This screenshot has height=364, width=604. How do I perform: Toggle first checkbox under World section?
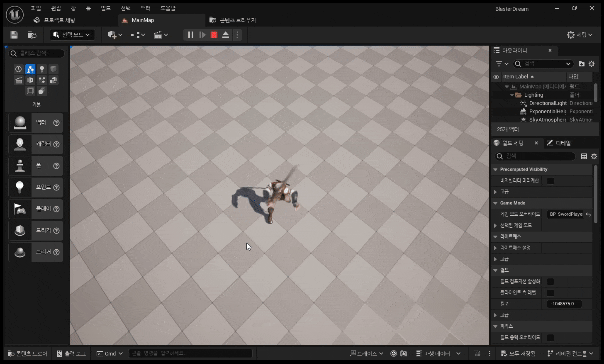point(550,282)
